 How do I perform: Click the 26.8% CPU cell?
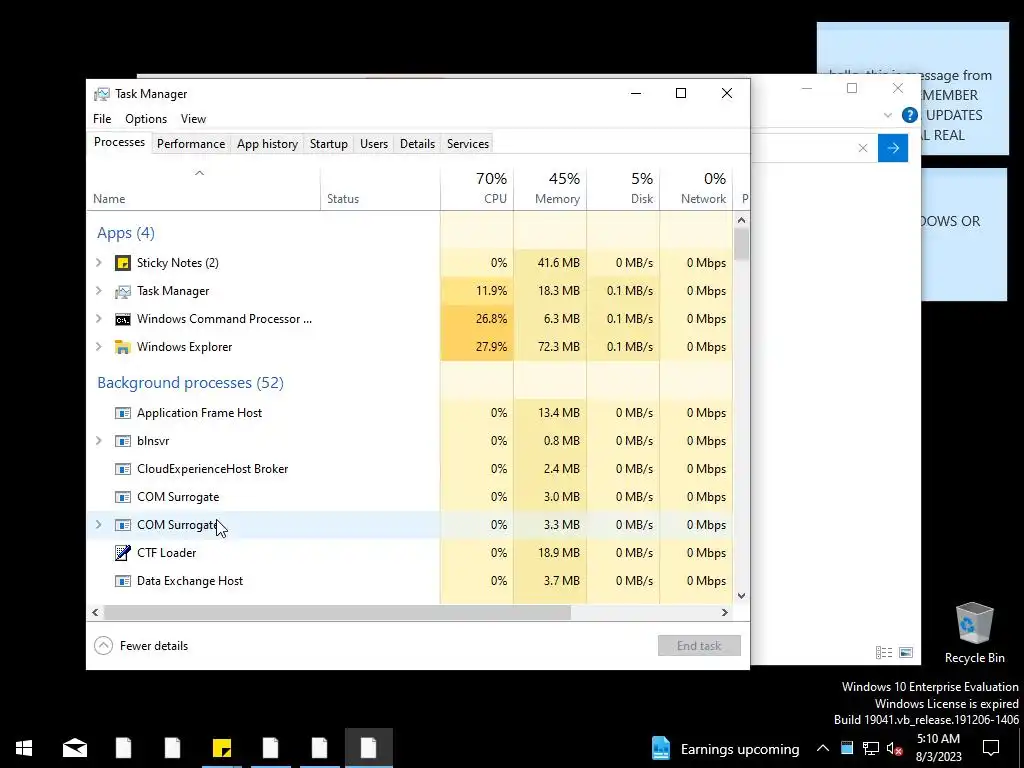477,319
